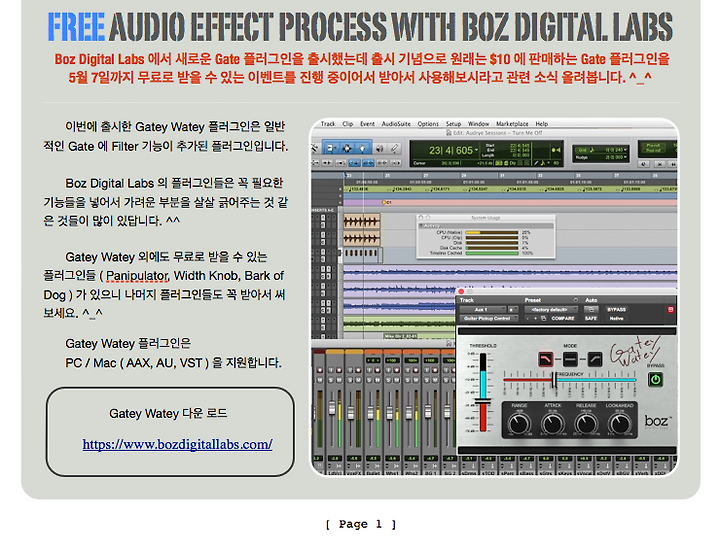This screenshot has width=720, height=547.
Task: Click the automation enable icon under Auto
Action: coord(591,310)
